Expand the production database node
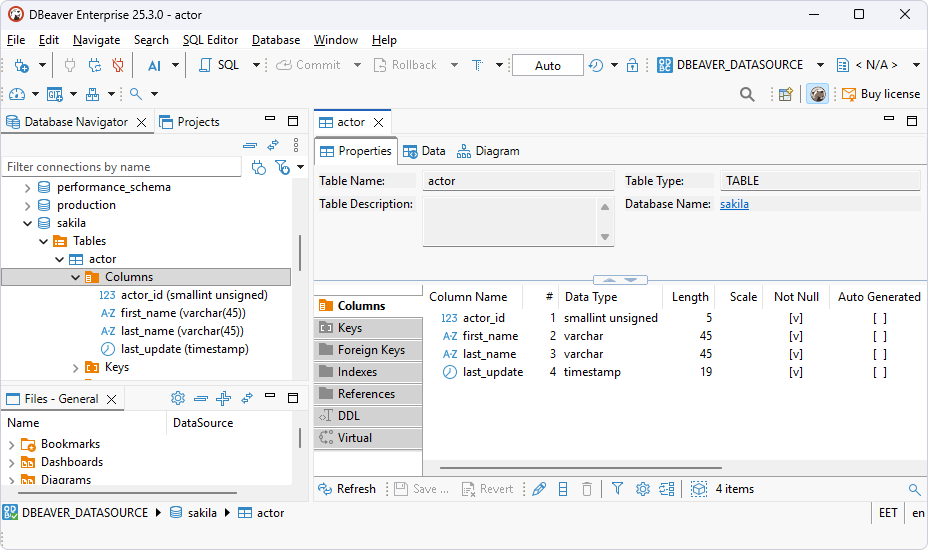 click(x=27, y=206)
